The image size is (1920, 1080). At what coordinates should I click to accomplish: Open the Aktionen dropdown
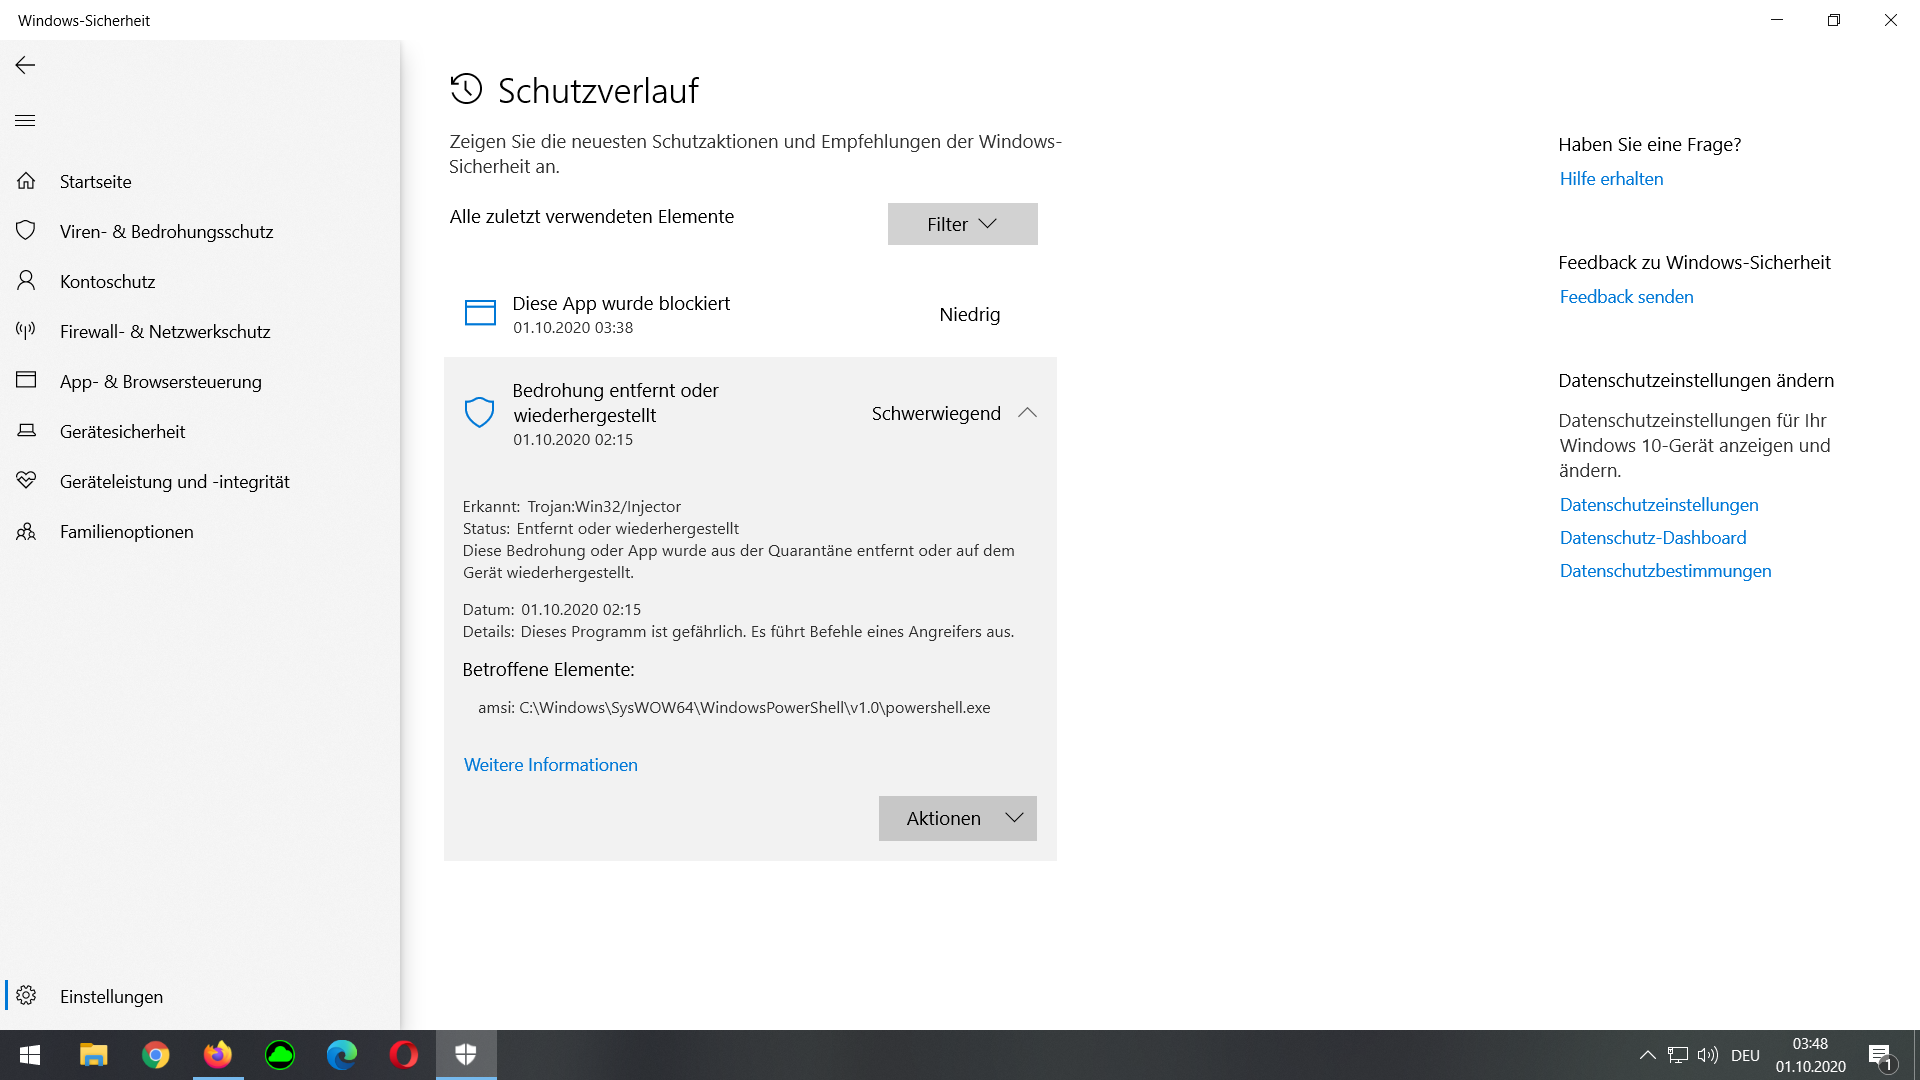[x=956, y=818]
